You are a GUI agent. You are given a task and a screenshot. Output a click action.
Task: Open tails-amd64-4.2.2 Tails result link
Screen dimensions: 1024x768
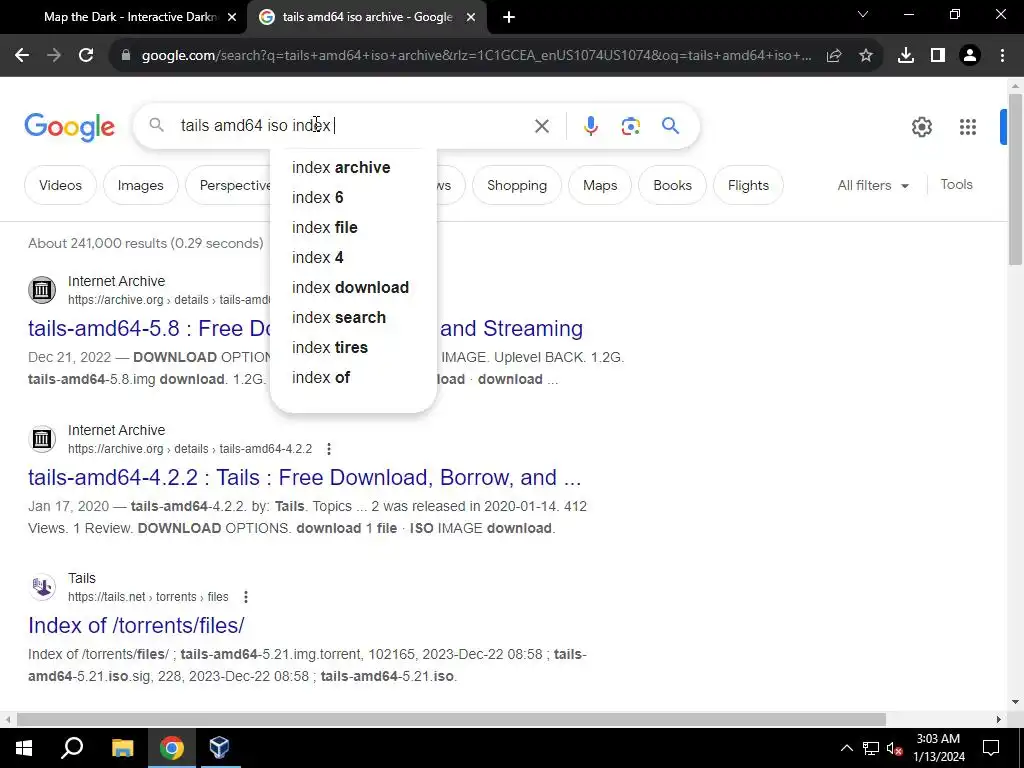pos(304,477)
